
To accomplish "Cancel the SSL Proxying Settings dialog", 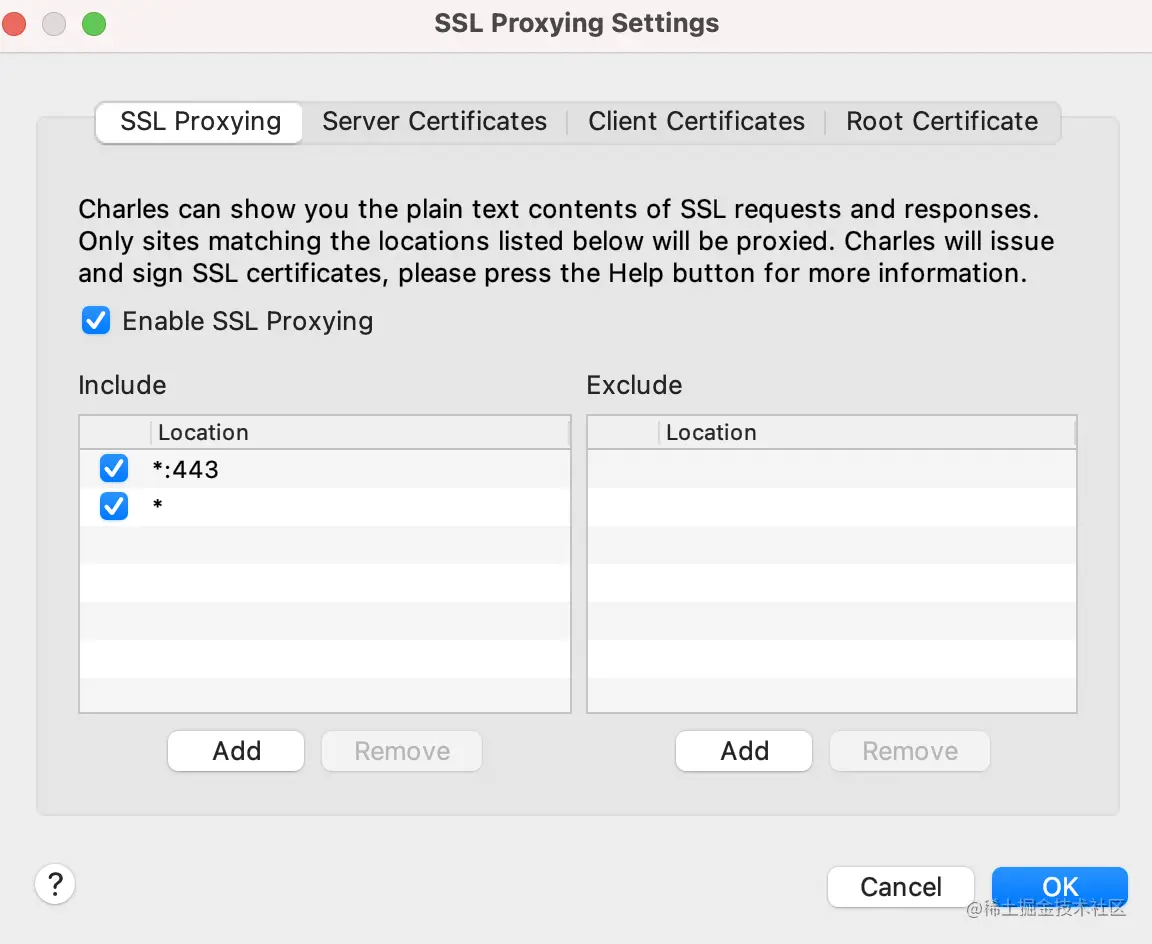I will click(x=900, y=887).
